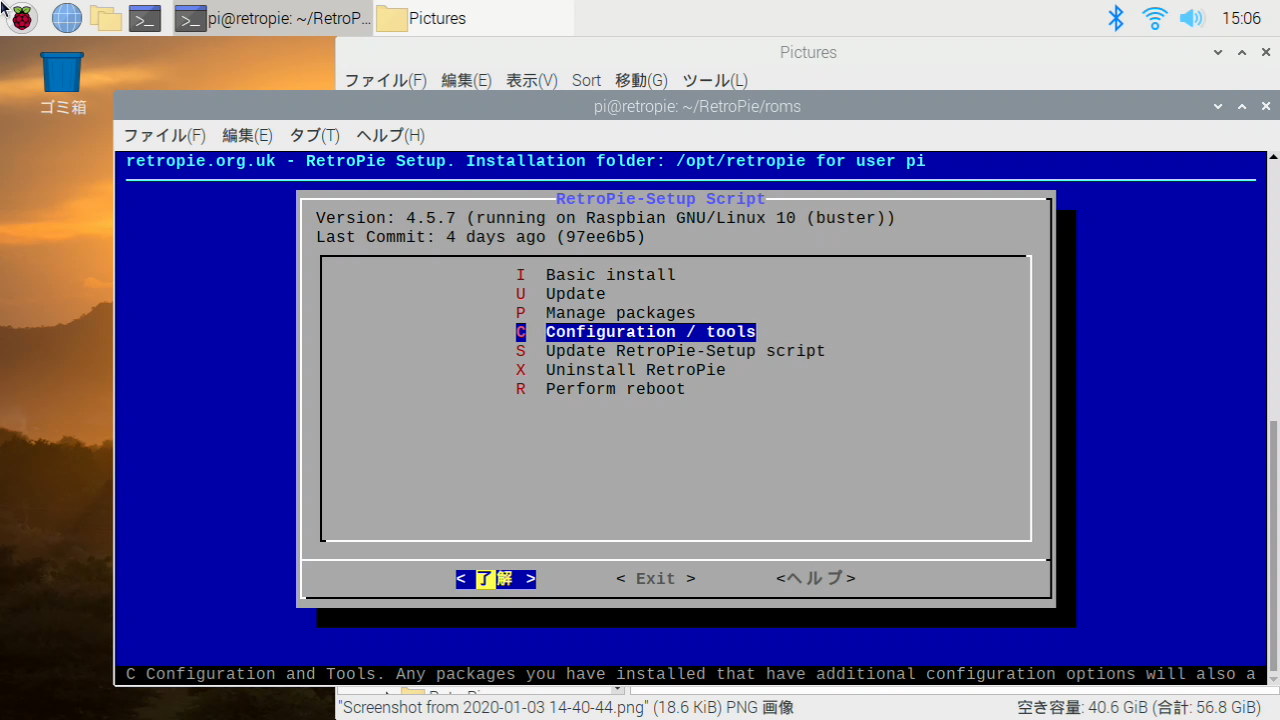Open 表示(V) menu in Pictures window
The height and width of the screenshot is (720, 1280).
(531, 80)
